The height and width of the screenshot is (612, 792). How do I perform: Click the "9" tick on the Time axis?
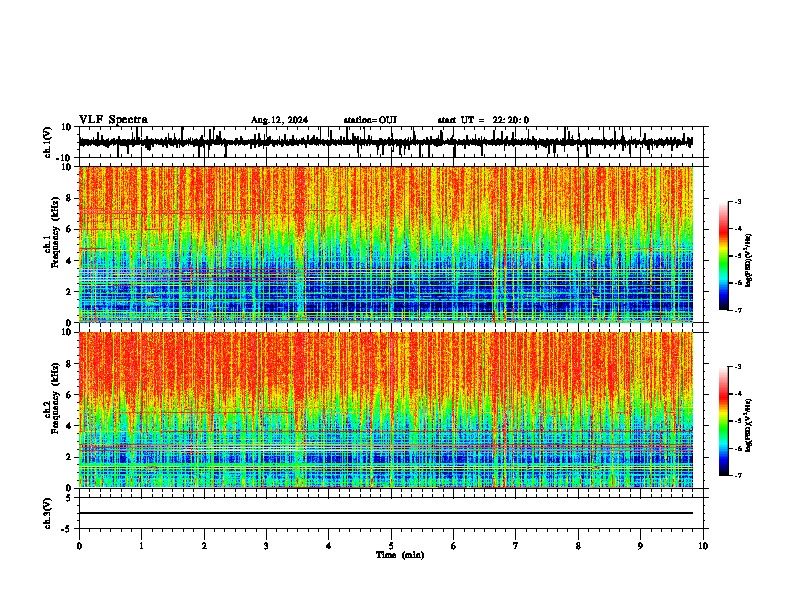click(x=640, y=545)
